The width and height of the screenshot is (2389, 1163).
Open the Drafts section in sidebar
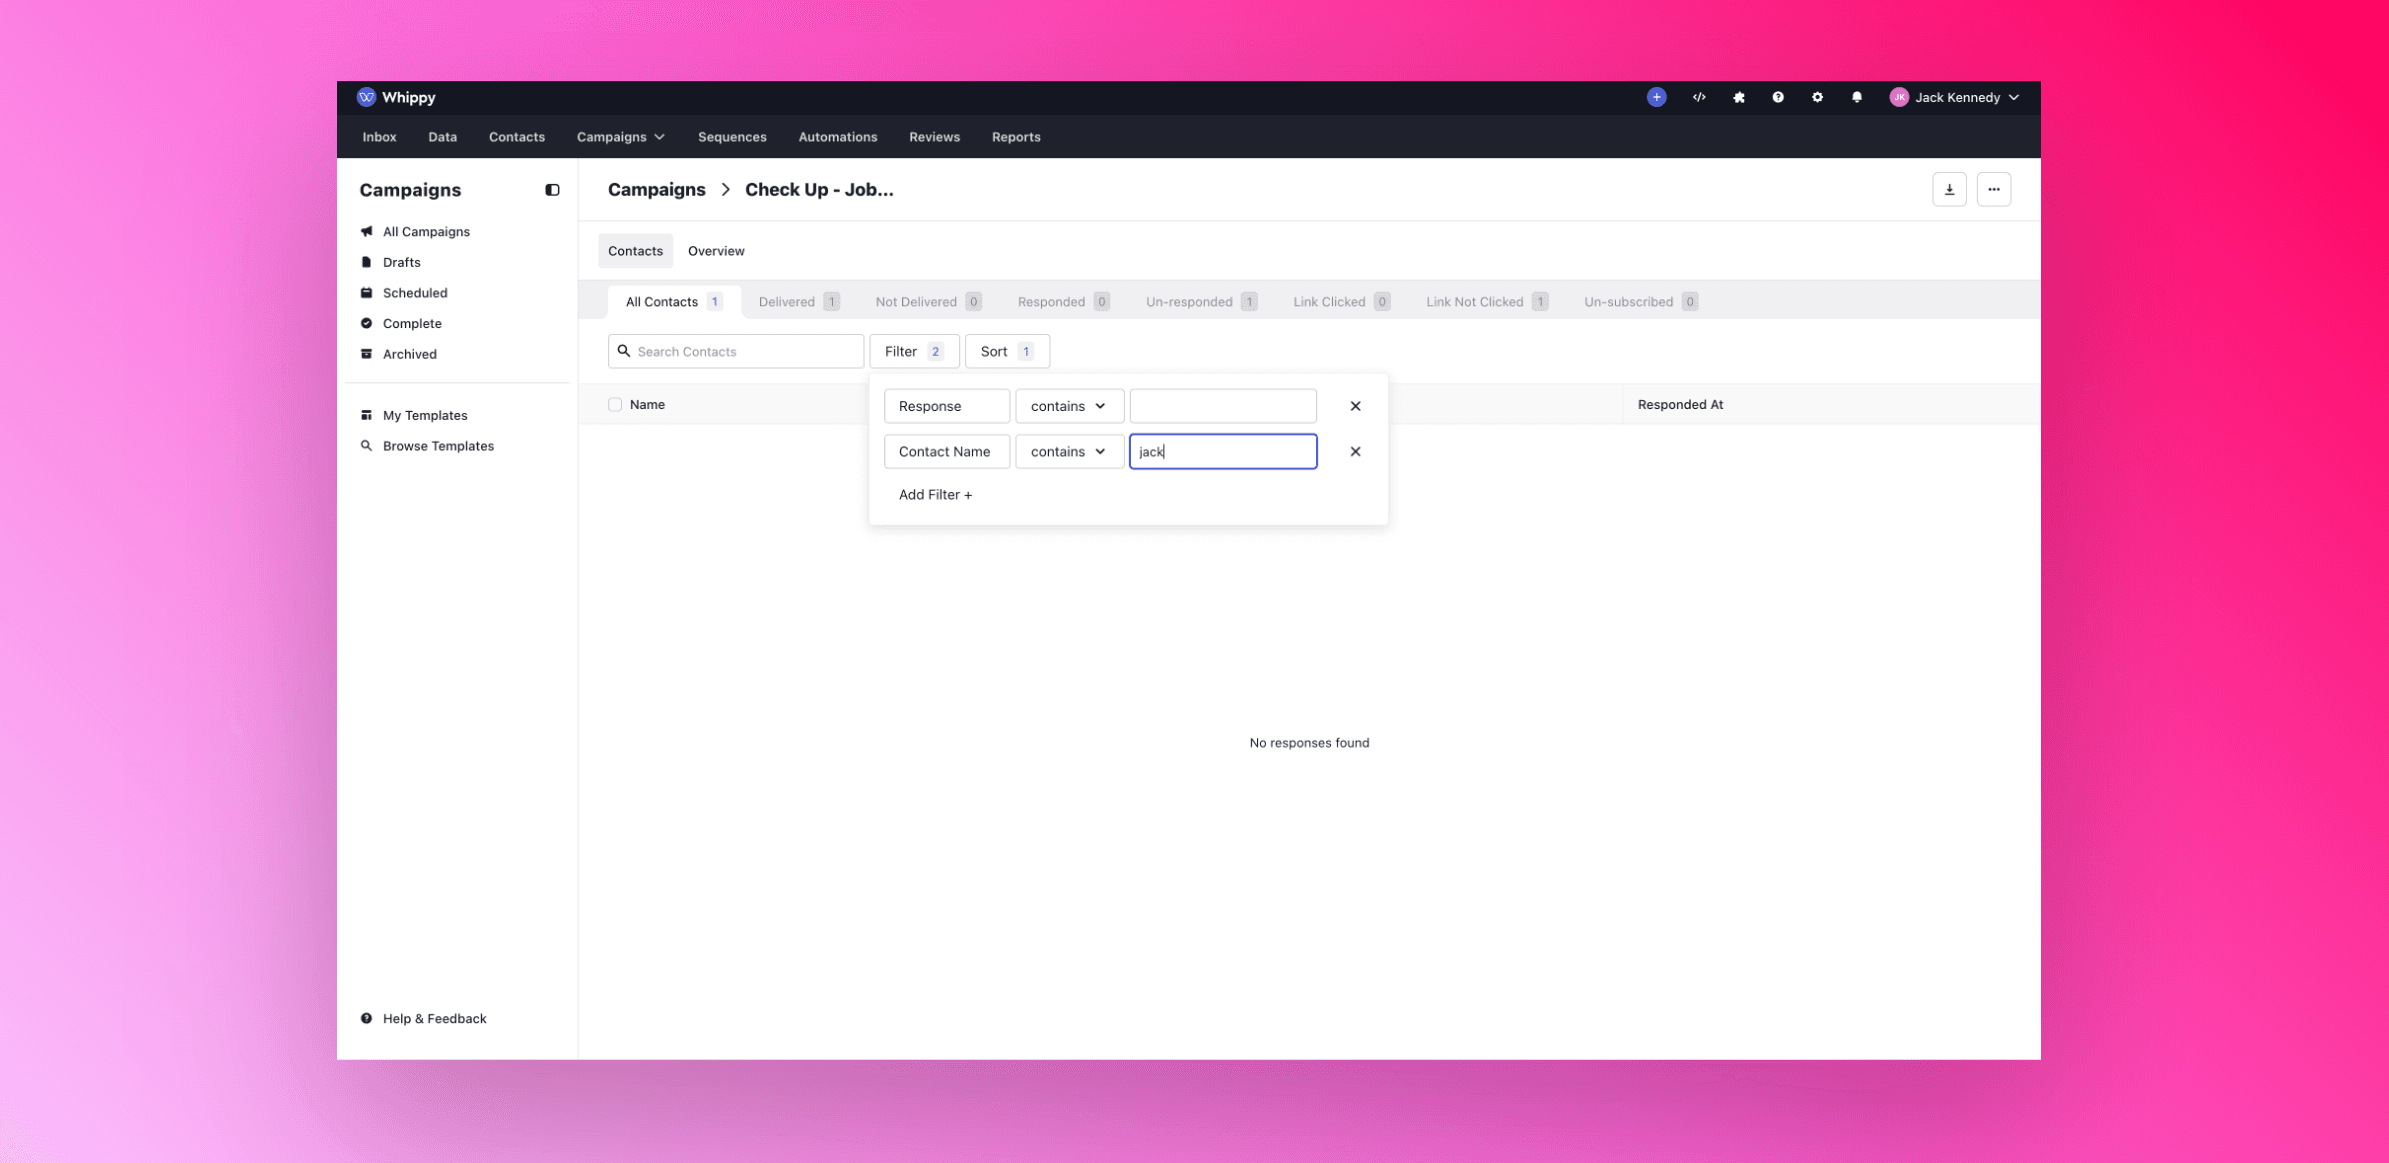point(401,262)
